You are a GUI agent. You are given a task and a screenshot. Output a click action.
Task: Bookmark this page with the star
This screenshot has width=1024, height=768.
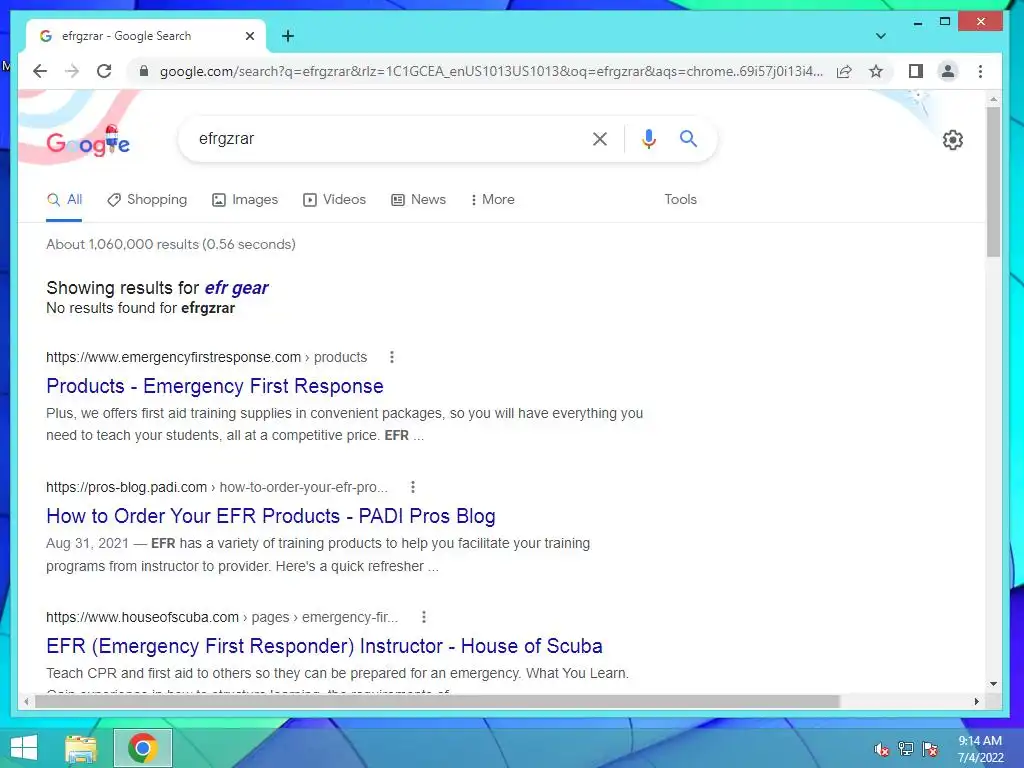pyautogui.click(x=876, y=71)
